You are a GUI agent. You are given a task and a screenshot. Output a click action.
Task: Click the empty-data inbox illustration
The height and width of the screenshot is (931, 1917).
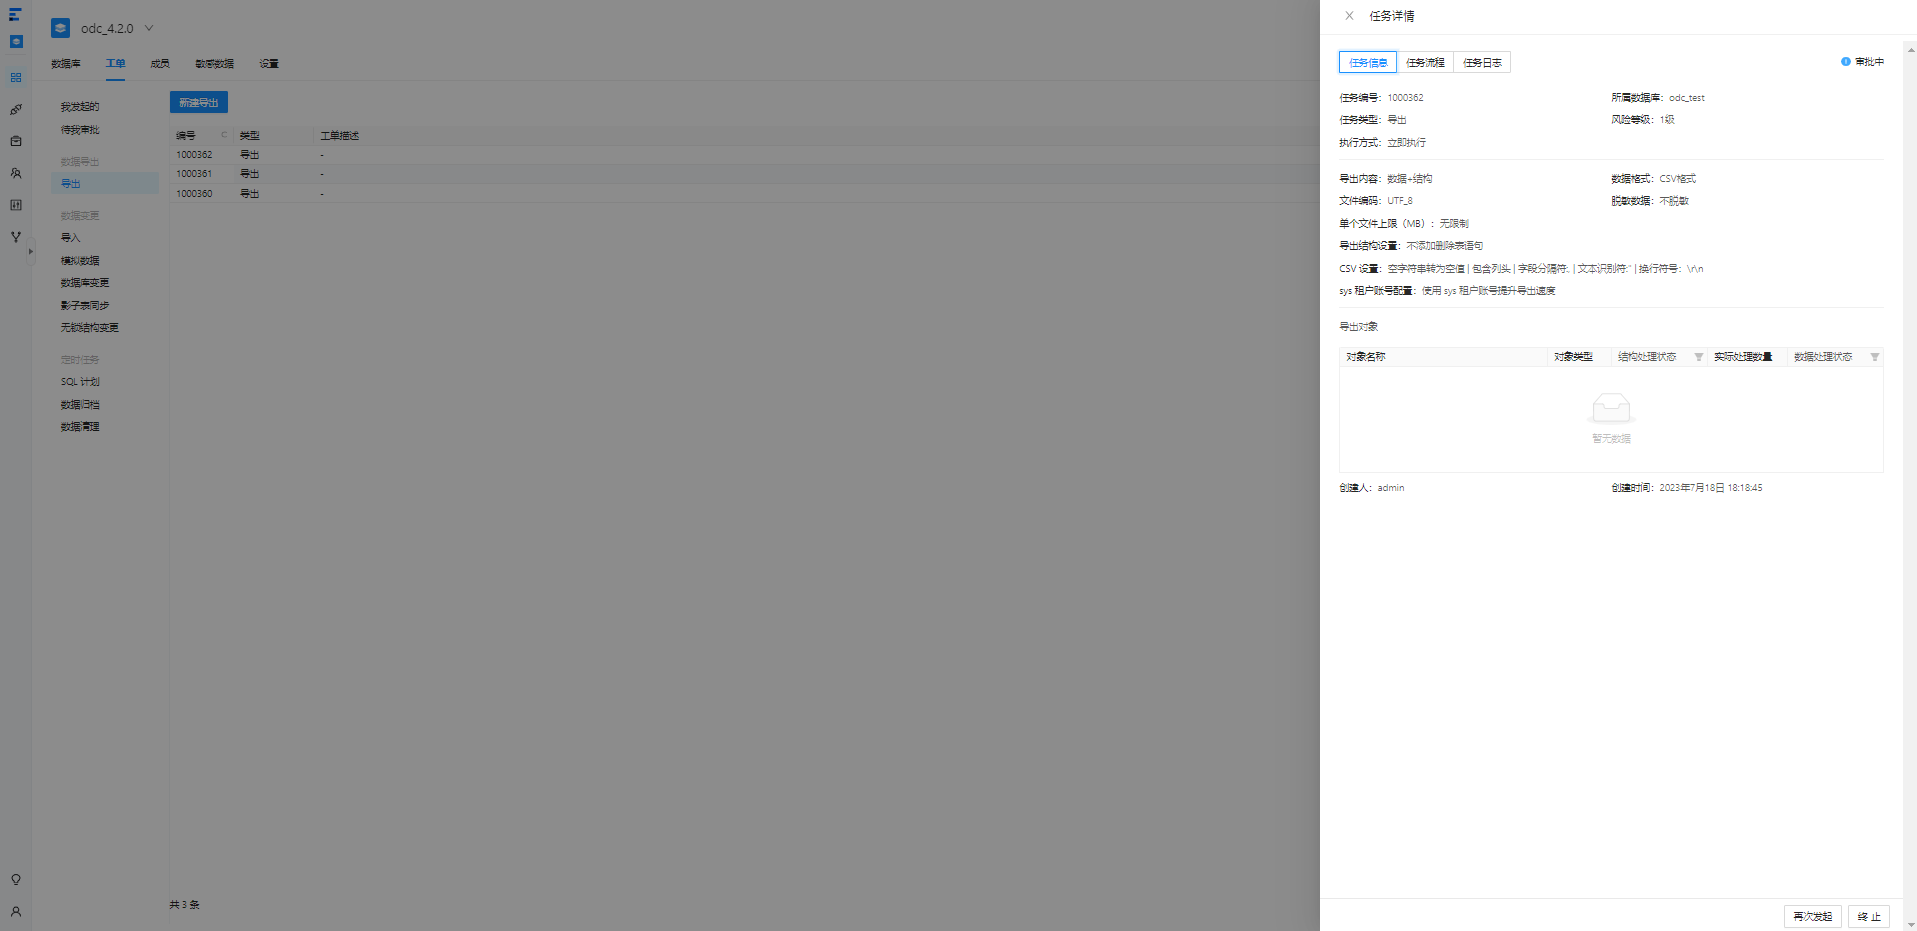(x=1611, y=409)
